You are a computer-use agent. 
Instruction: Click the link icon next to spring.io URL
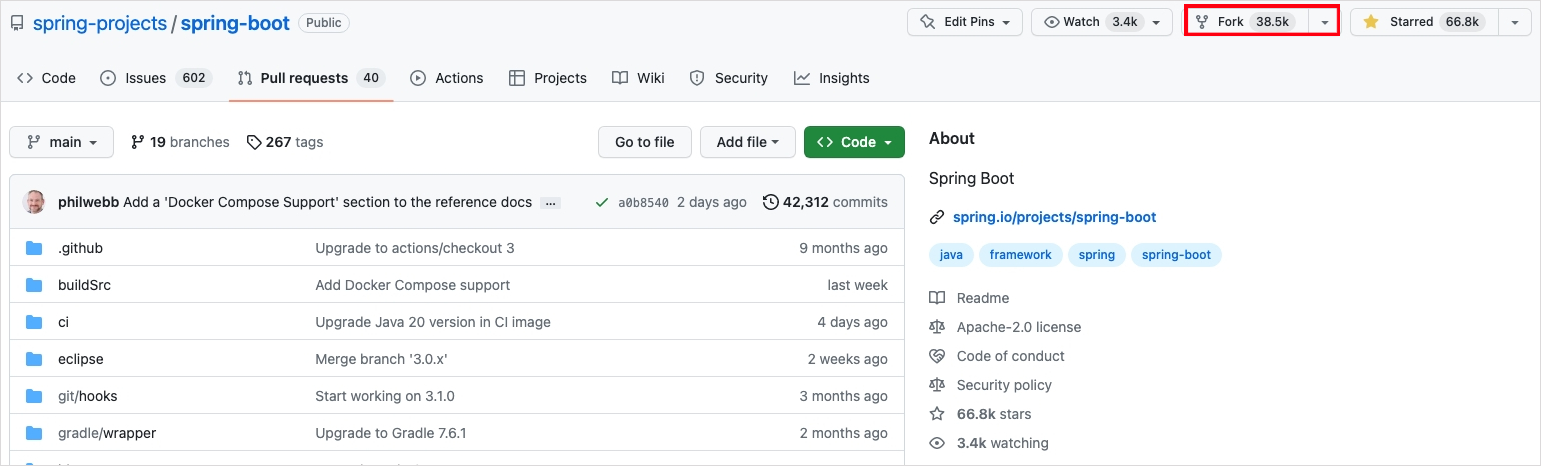(937, 217)
